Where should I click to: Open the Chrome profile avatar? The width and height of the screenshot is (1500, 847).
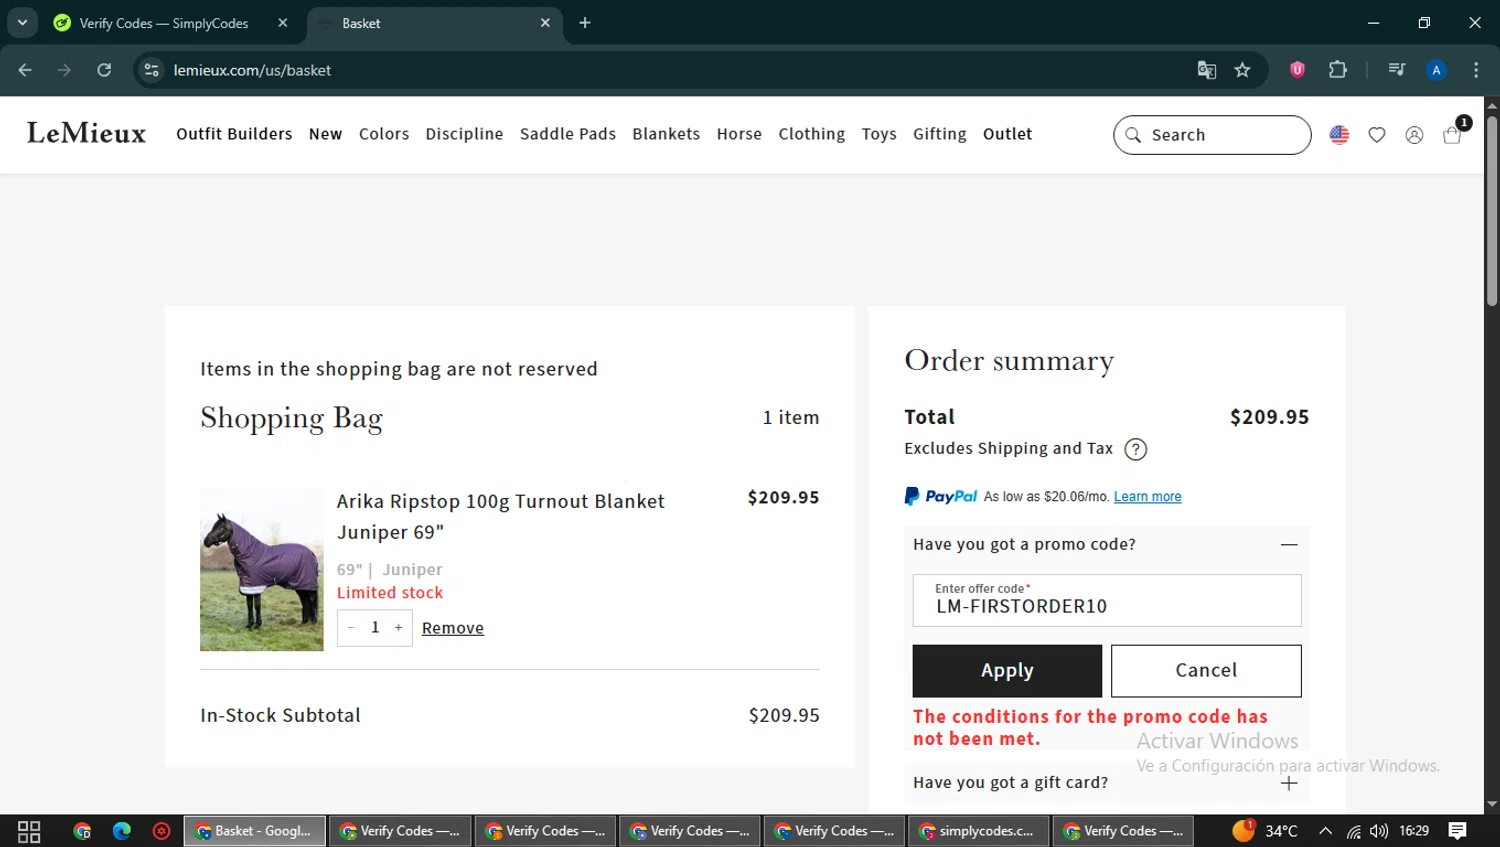click(x=1436, y=70)
